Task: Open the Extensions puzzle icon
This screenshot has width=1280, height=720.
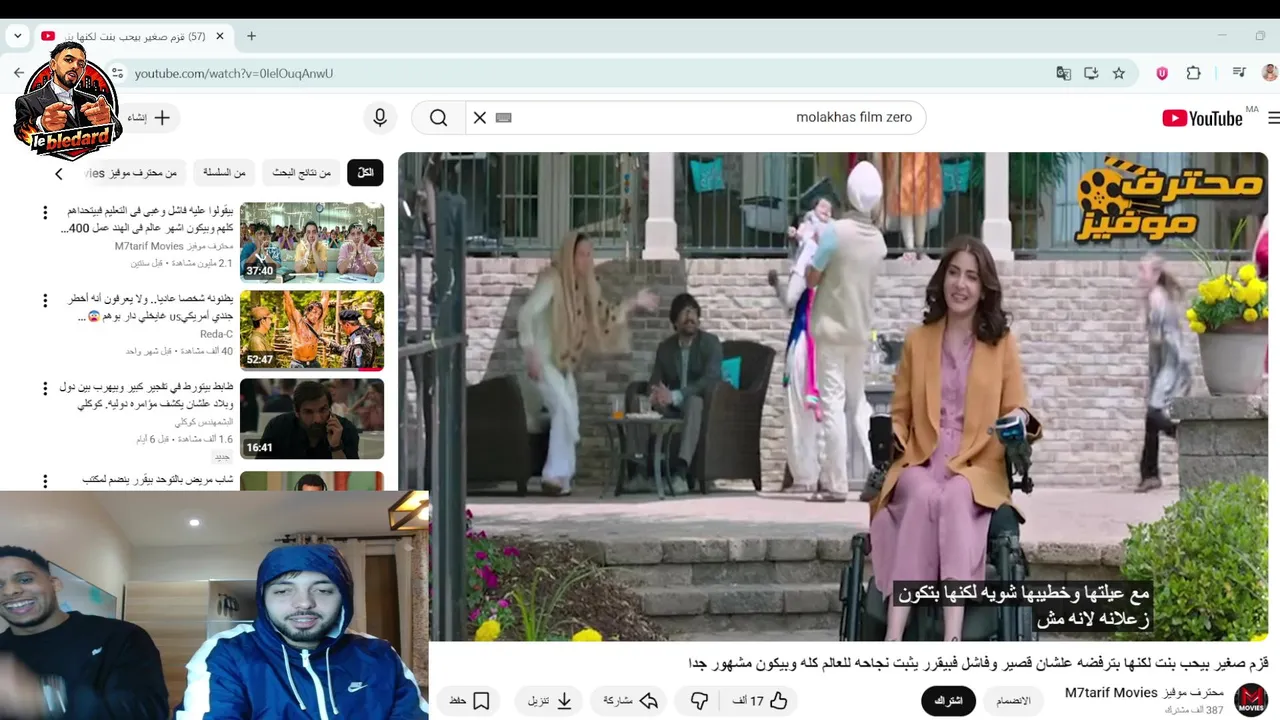Action: click(x=1193, y=73)
